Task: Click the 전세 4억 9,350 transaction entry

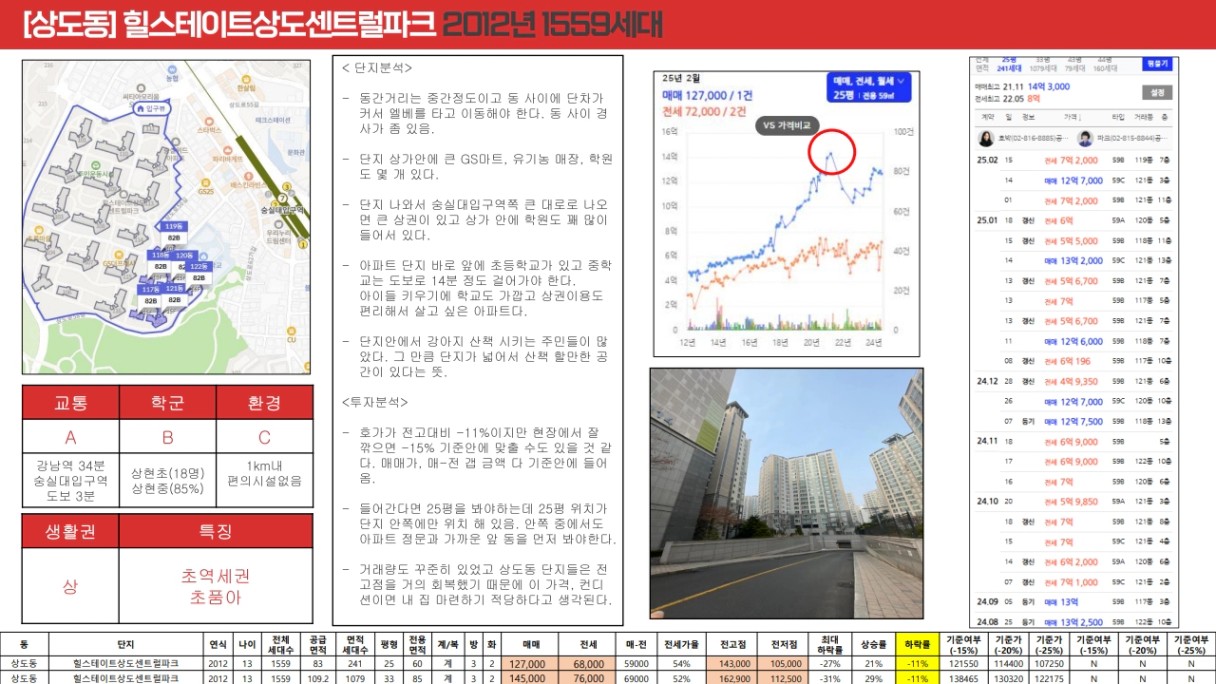Action: [x=1072, y=381]
